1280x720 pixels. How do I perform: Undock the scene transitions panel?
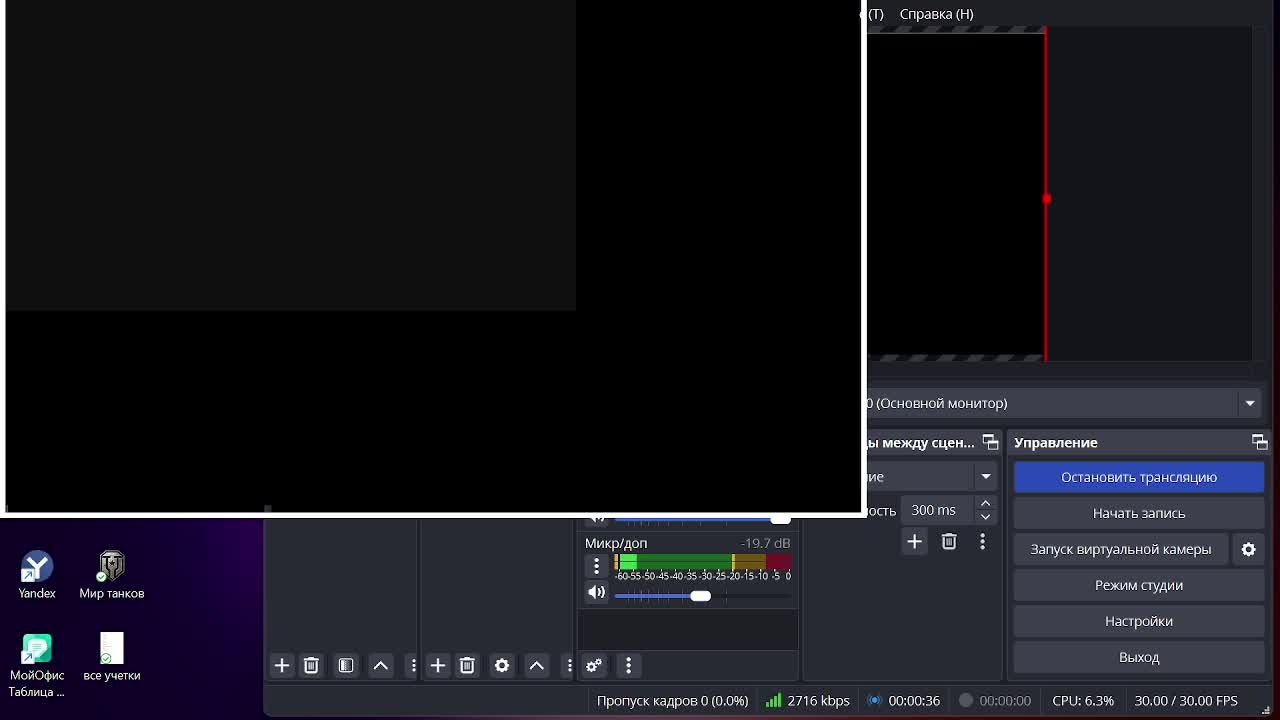[990, 442]
